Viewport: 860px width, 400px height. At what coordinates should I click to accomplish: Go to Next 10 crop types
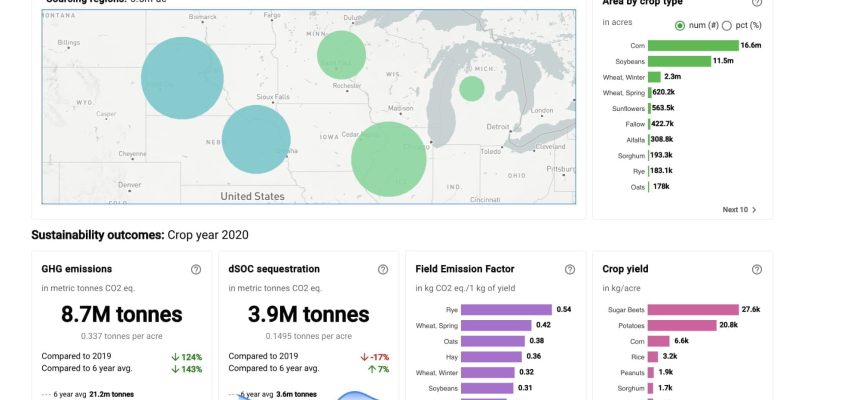739,210
